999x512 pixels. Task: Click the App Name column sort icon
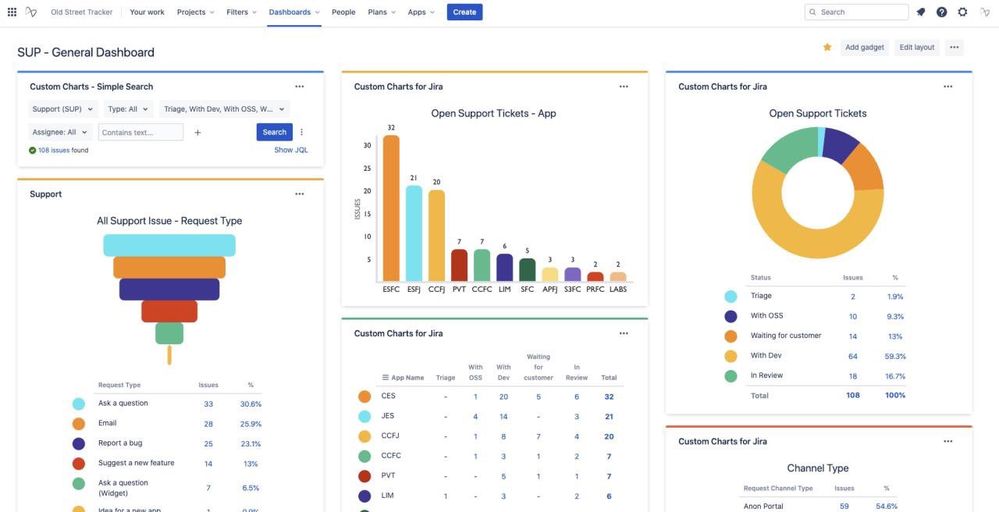(385, 378)
